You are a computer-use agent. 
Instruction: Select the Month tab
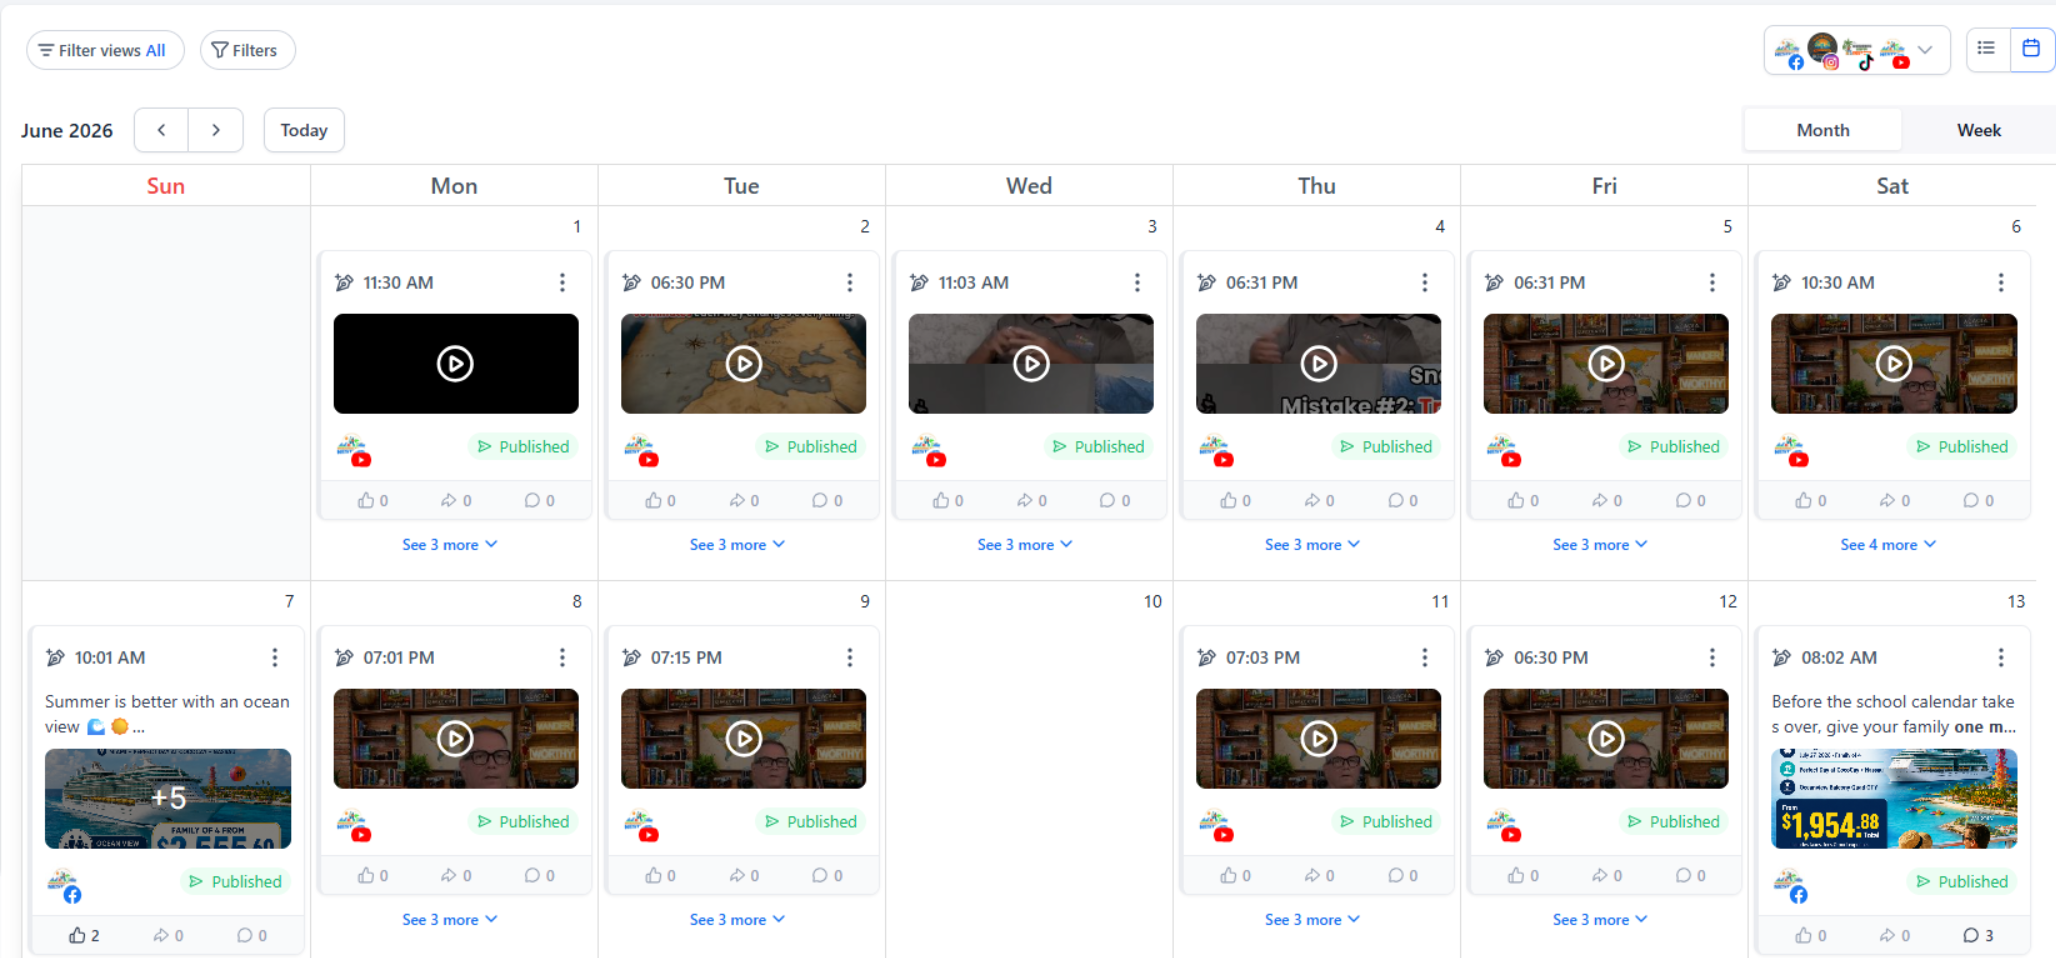coord(1823,130)
